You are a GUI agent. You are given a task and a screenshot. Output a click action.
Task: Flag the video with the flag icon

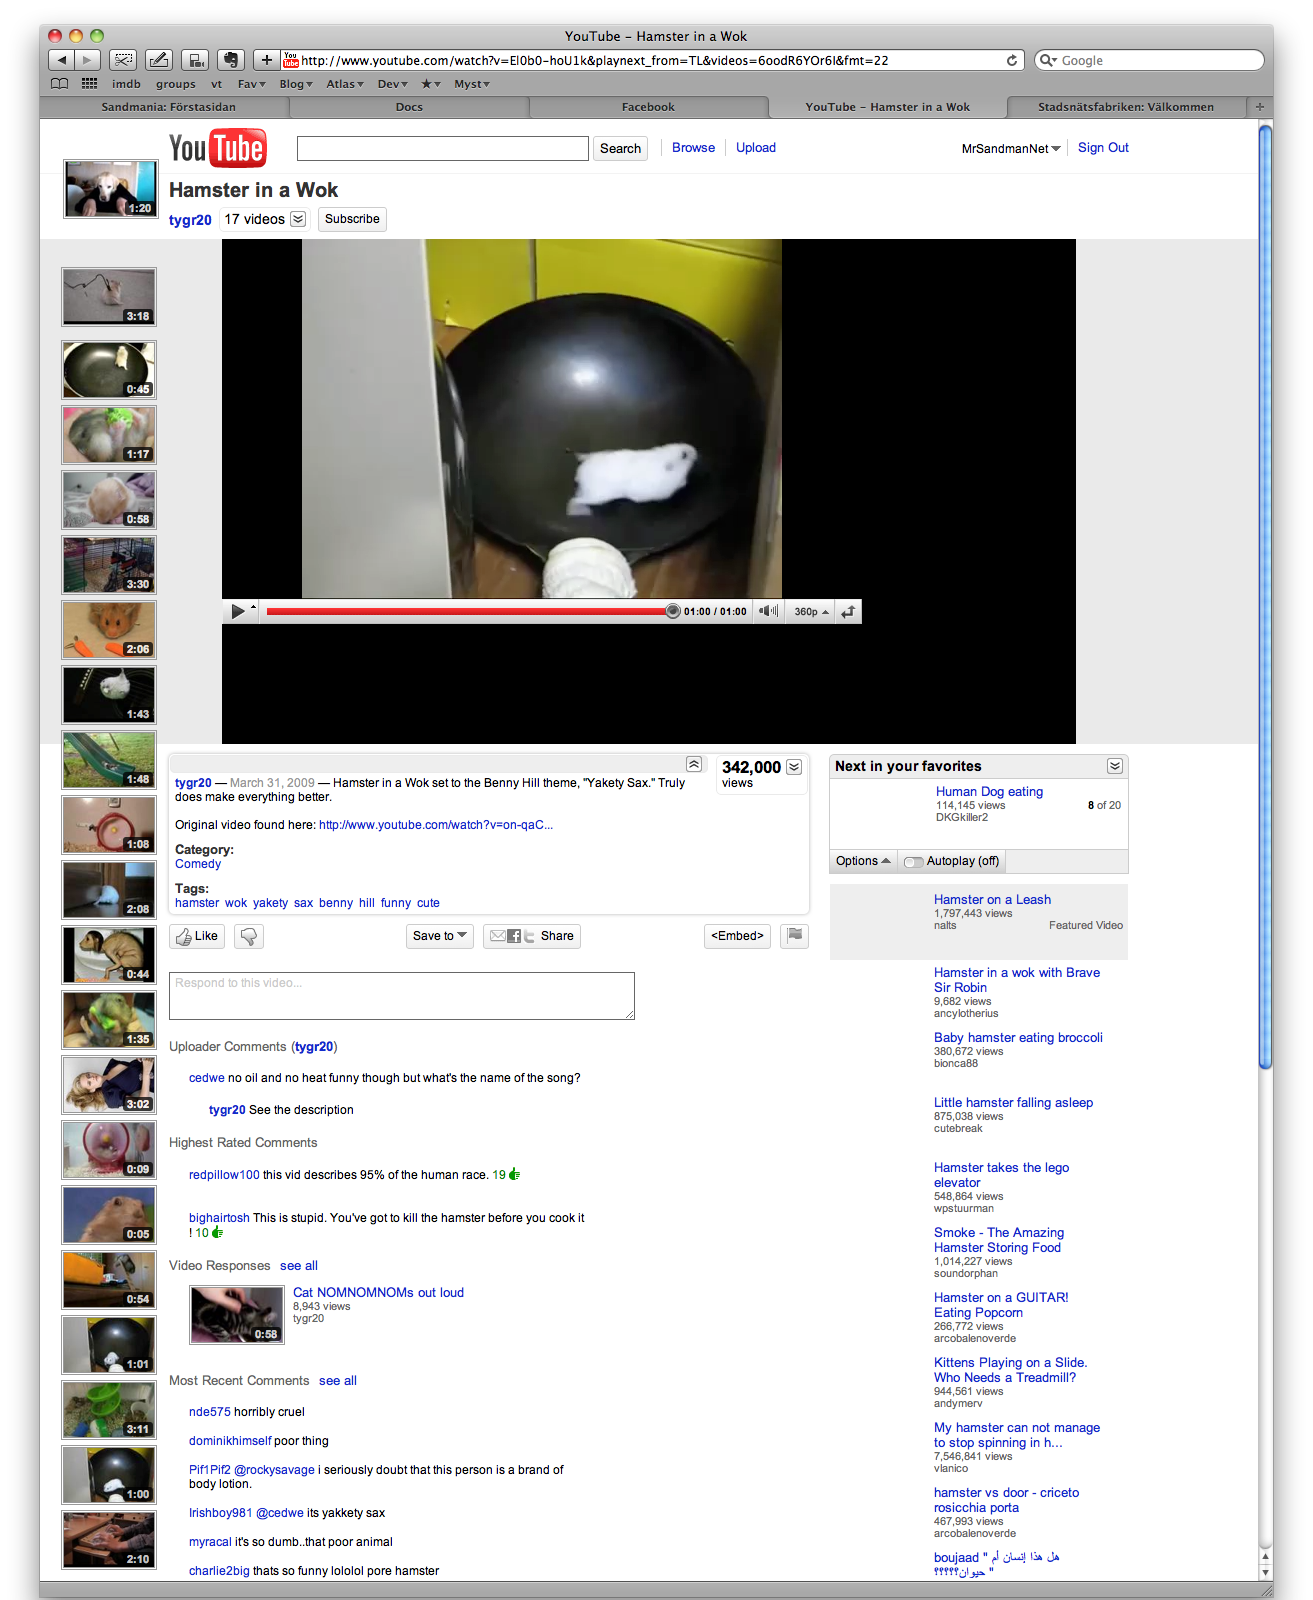point(794,936)
